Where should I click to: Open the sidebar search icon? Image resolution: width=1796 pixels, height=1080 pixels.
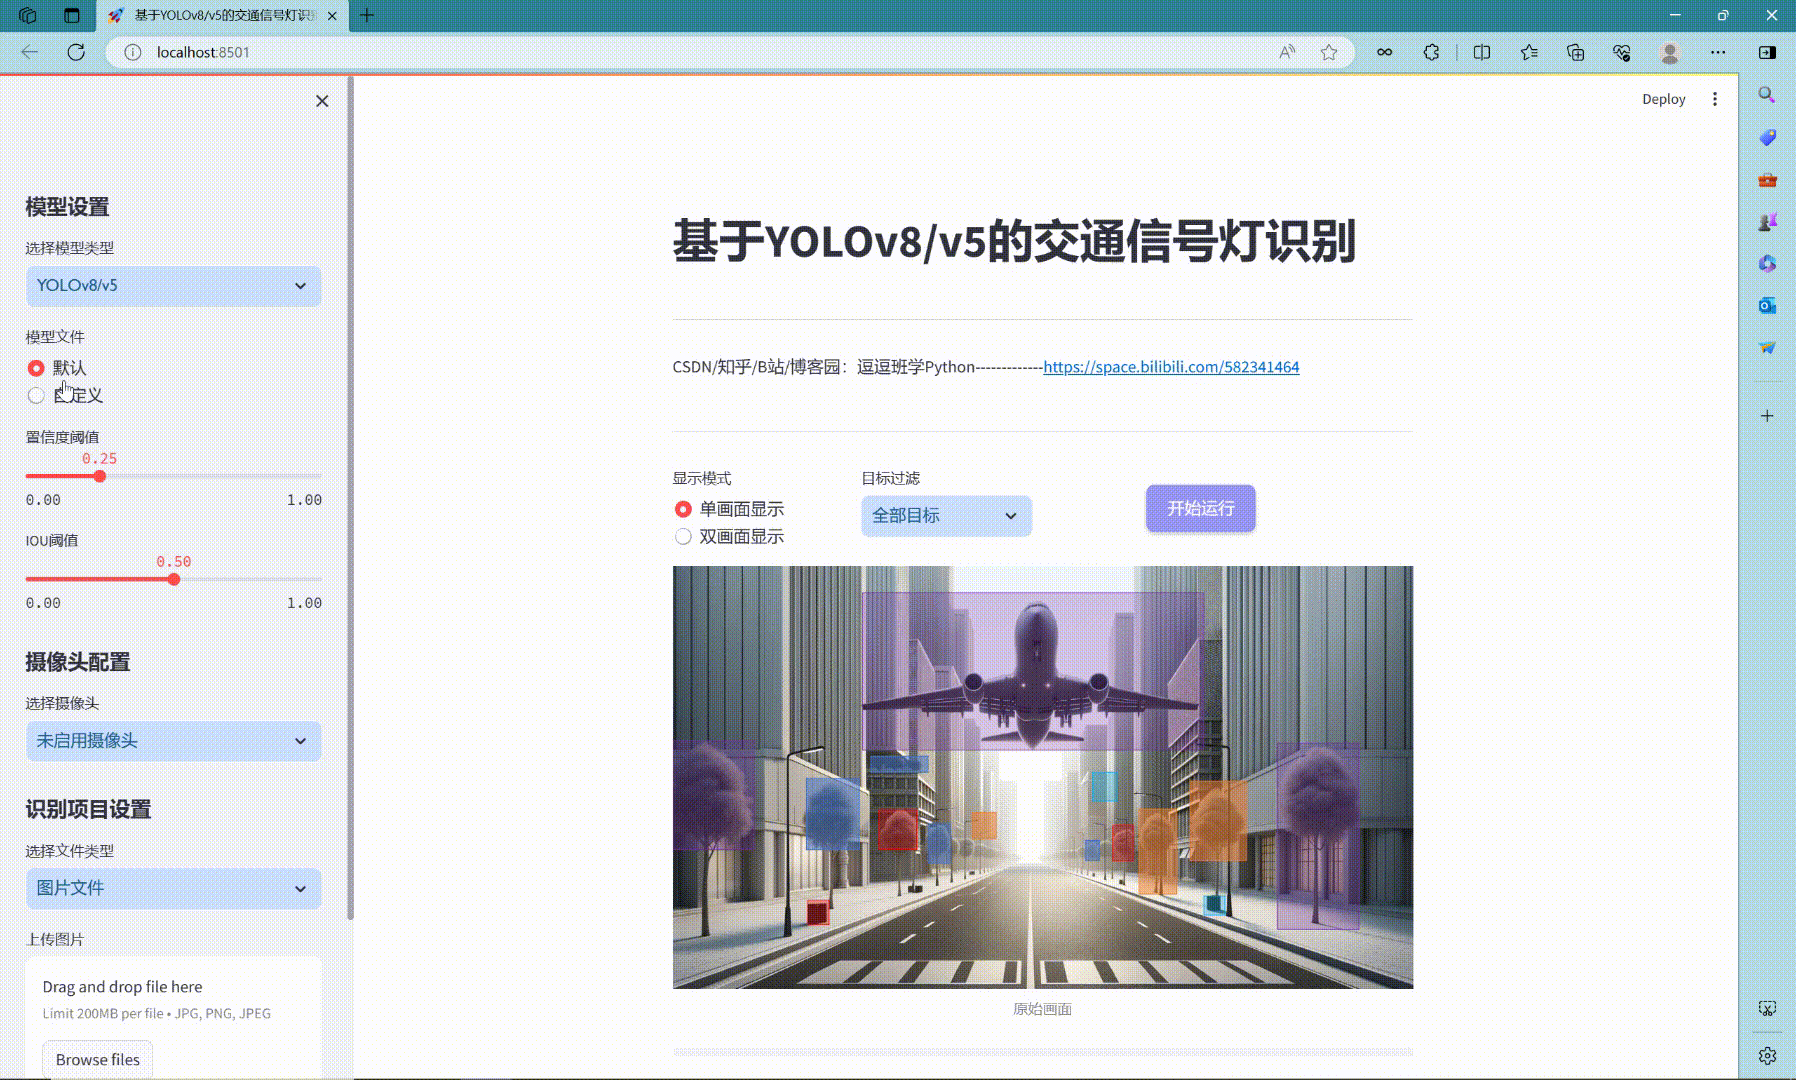point(1766,97)
